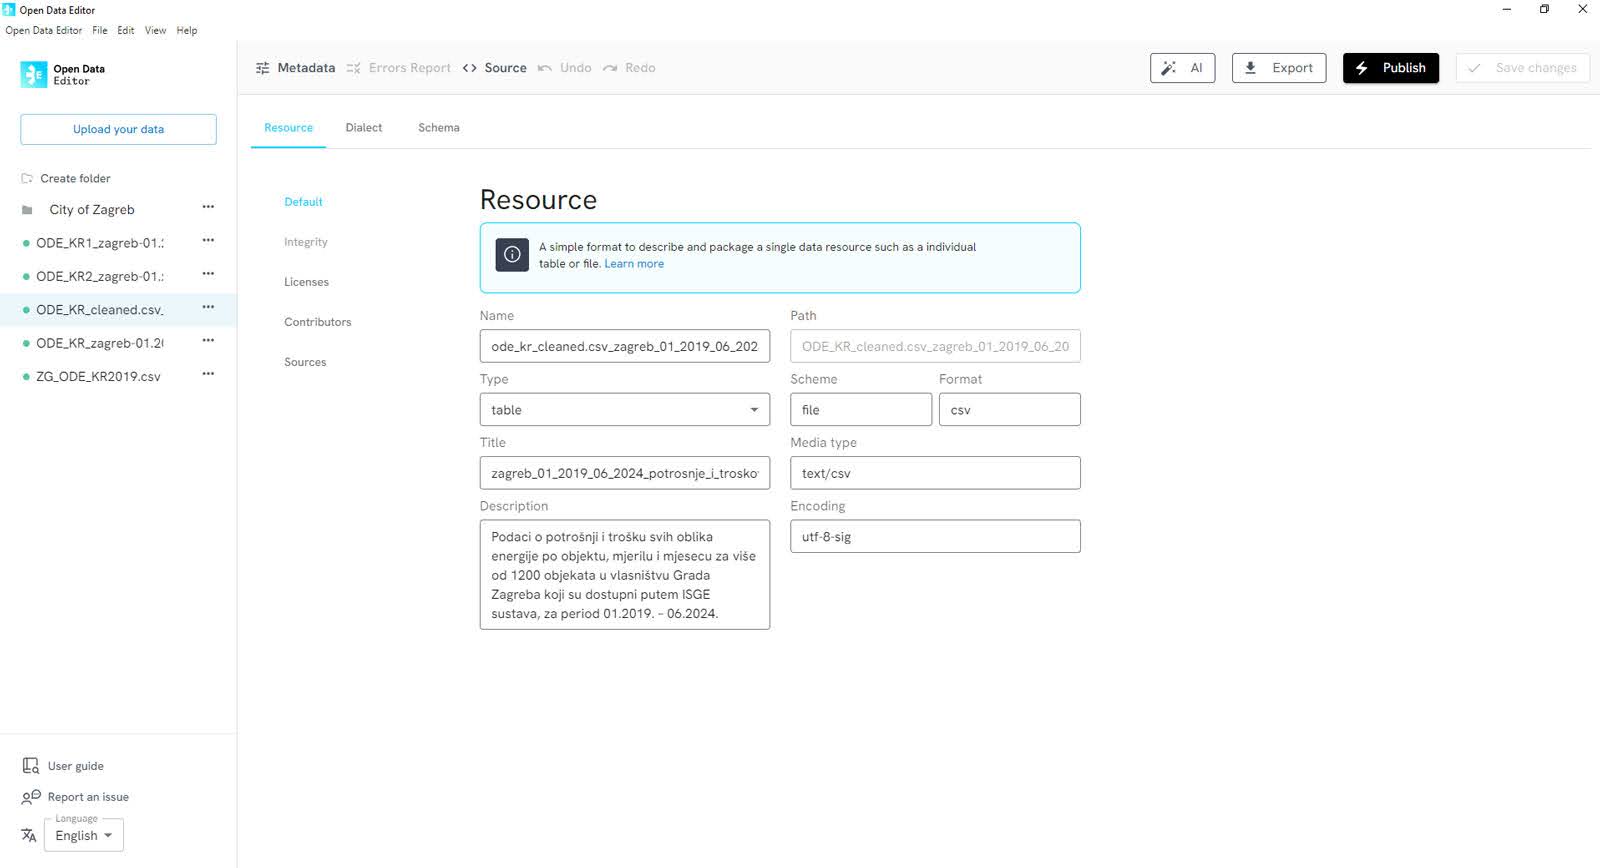Open the AI assistant button
This screenshot has height=868, width=1600.
(x=1182, y=68)
